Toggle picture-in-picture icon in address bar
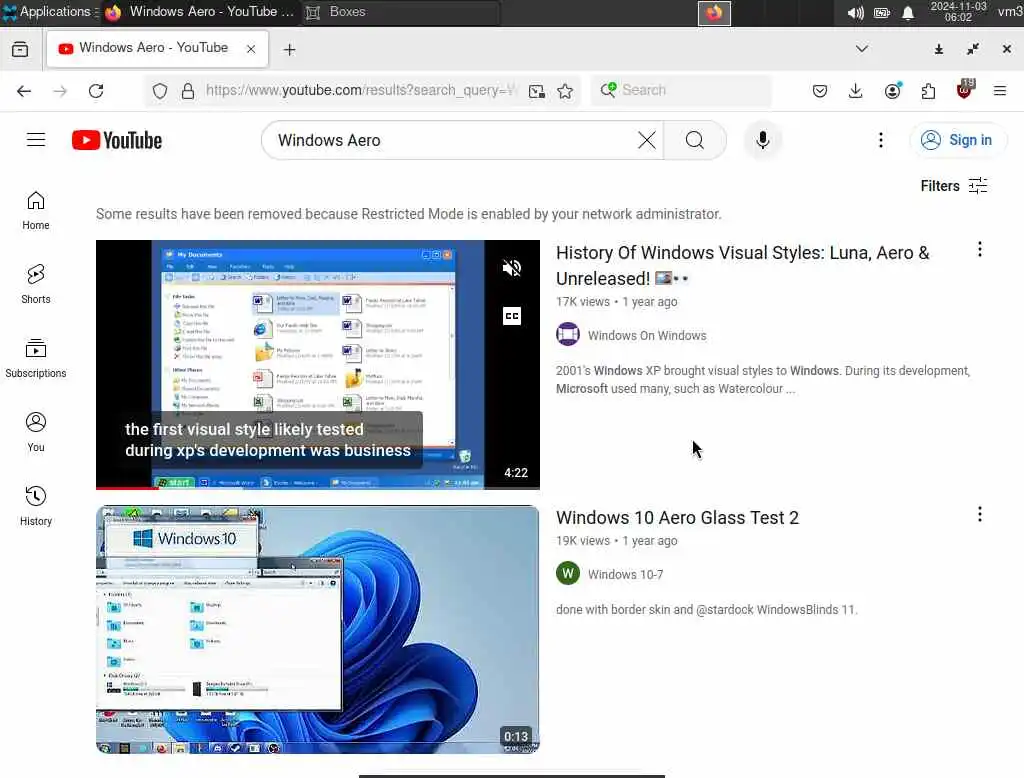The width and height of the screenshot is (1024, 778). tap(537, 91)
